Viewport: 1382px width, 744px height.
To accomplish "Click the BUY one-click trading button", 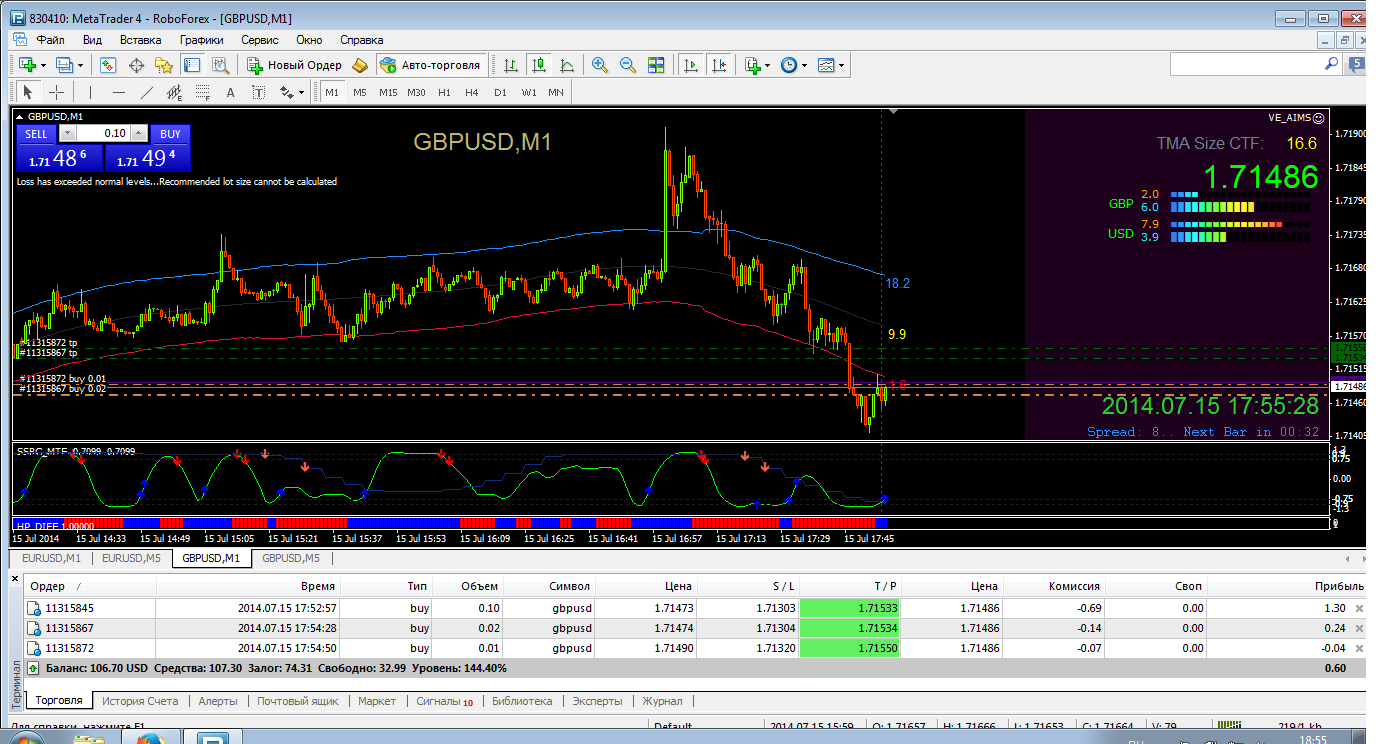I will 170,134.
